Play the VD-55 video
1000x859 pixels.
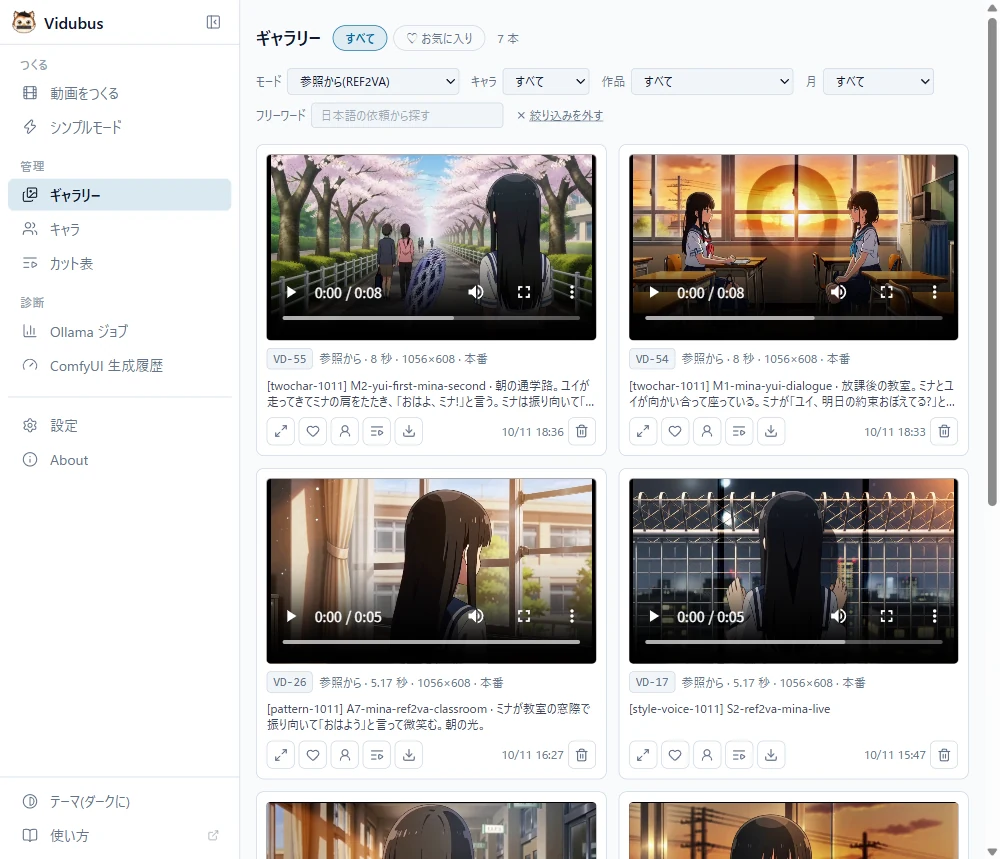(x=291, y=292)
